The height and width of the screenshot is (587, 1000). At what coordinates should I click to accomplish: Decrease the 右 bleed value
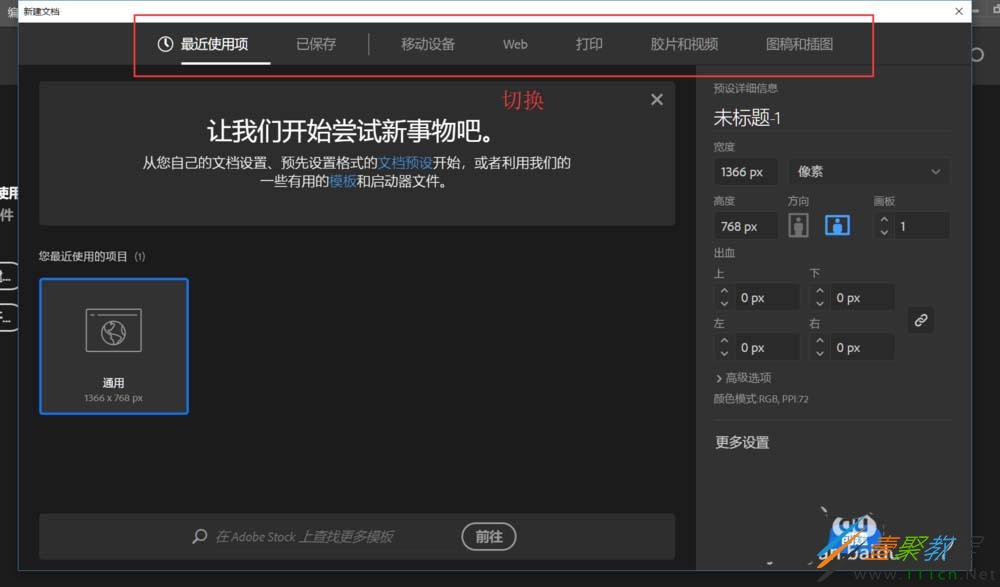(x=820, y=353)
